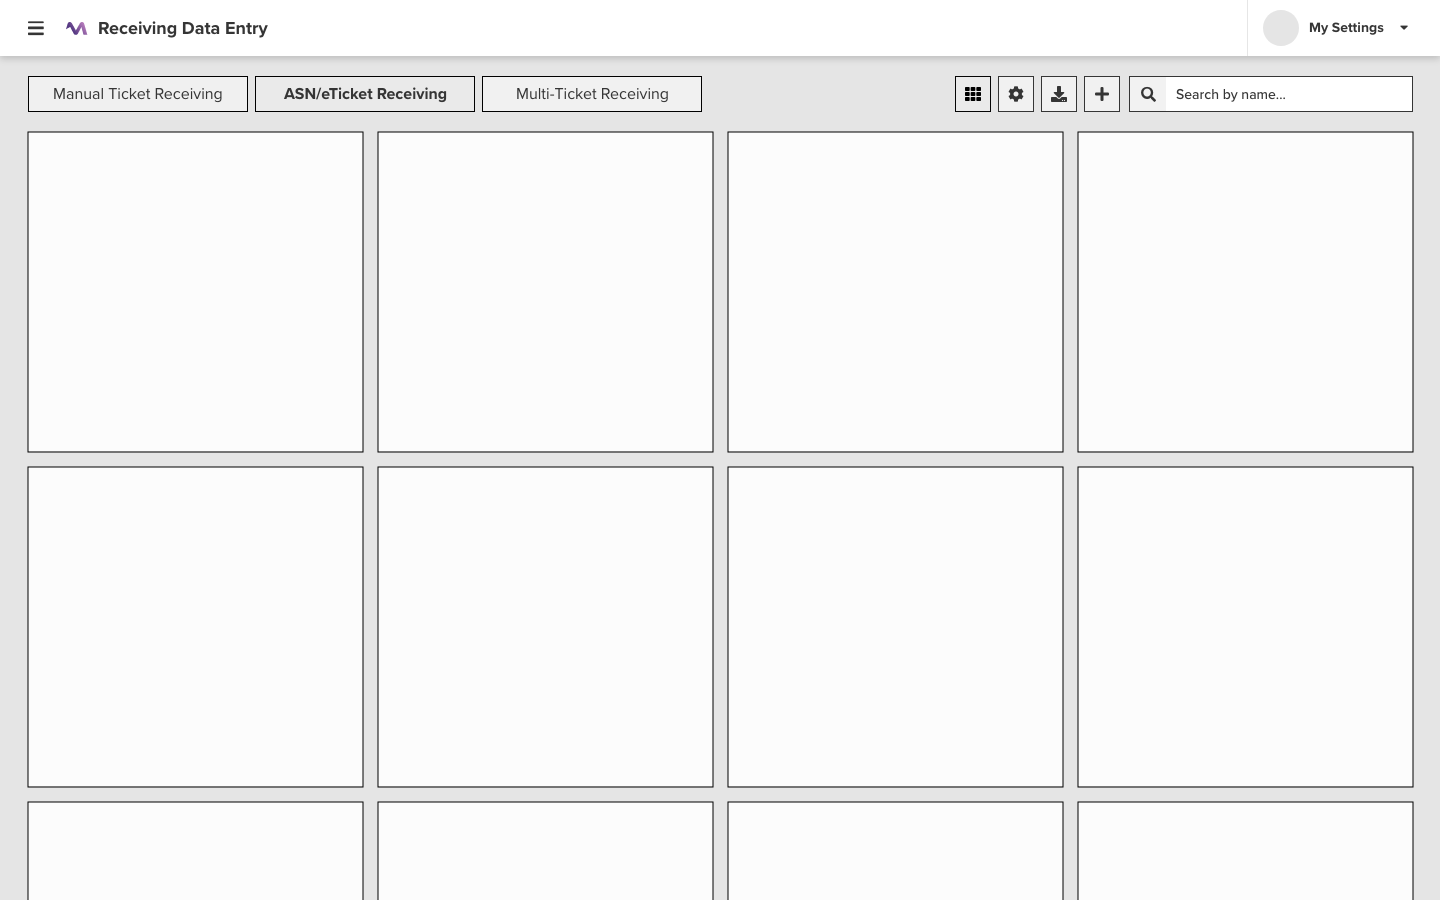Click the search magnifier icon

[x=1148, y=94]
